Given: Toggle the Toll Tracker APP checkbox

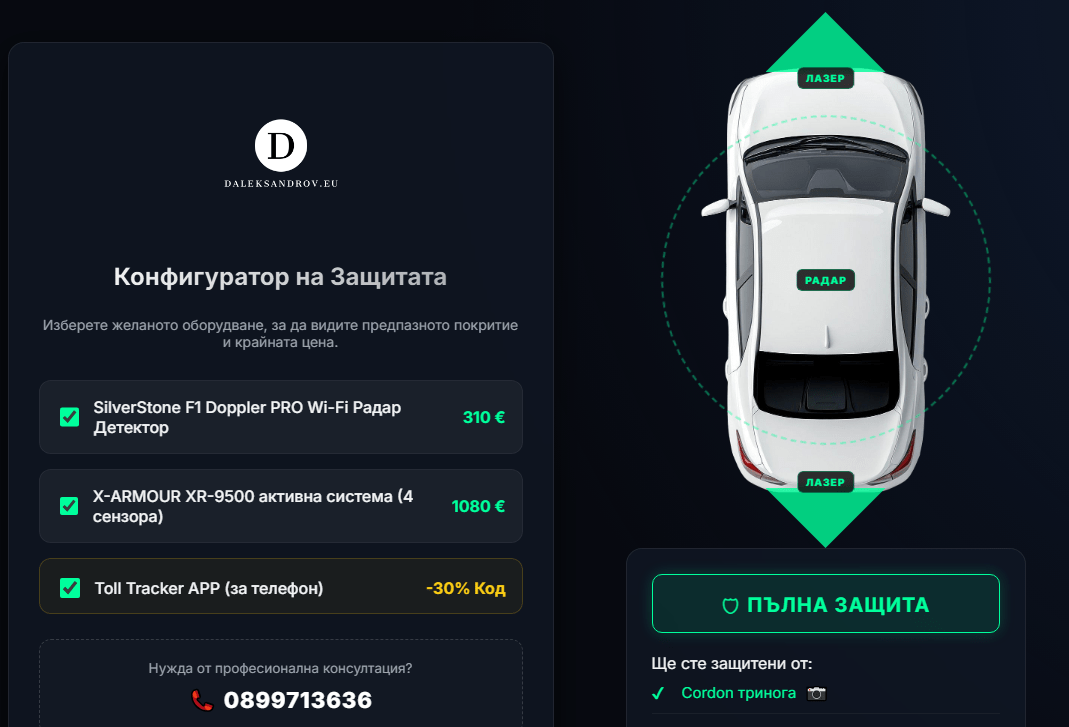Looking at the screenshot, I should click(x=70, y=588).
